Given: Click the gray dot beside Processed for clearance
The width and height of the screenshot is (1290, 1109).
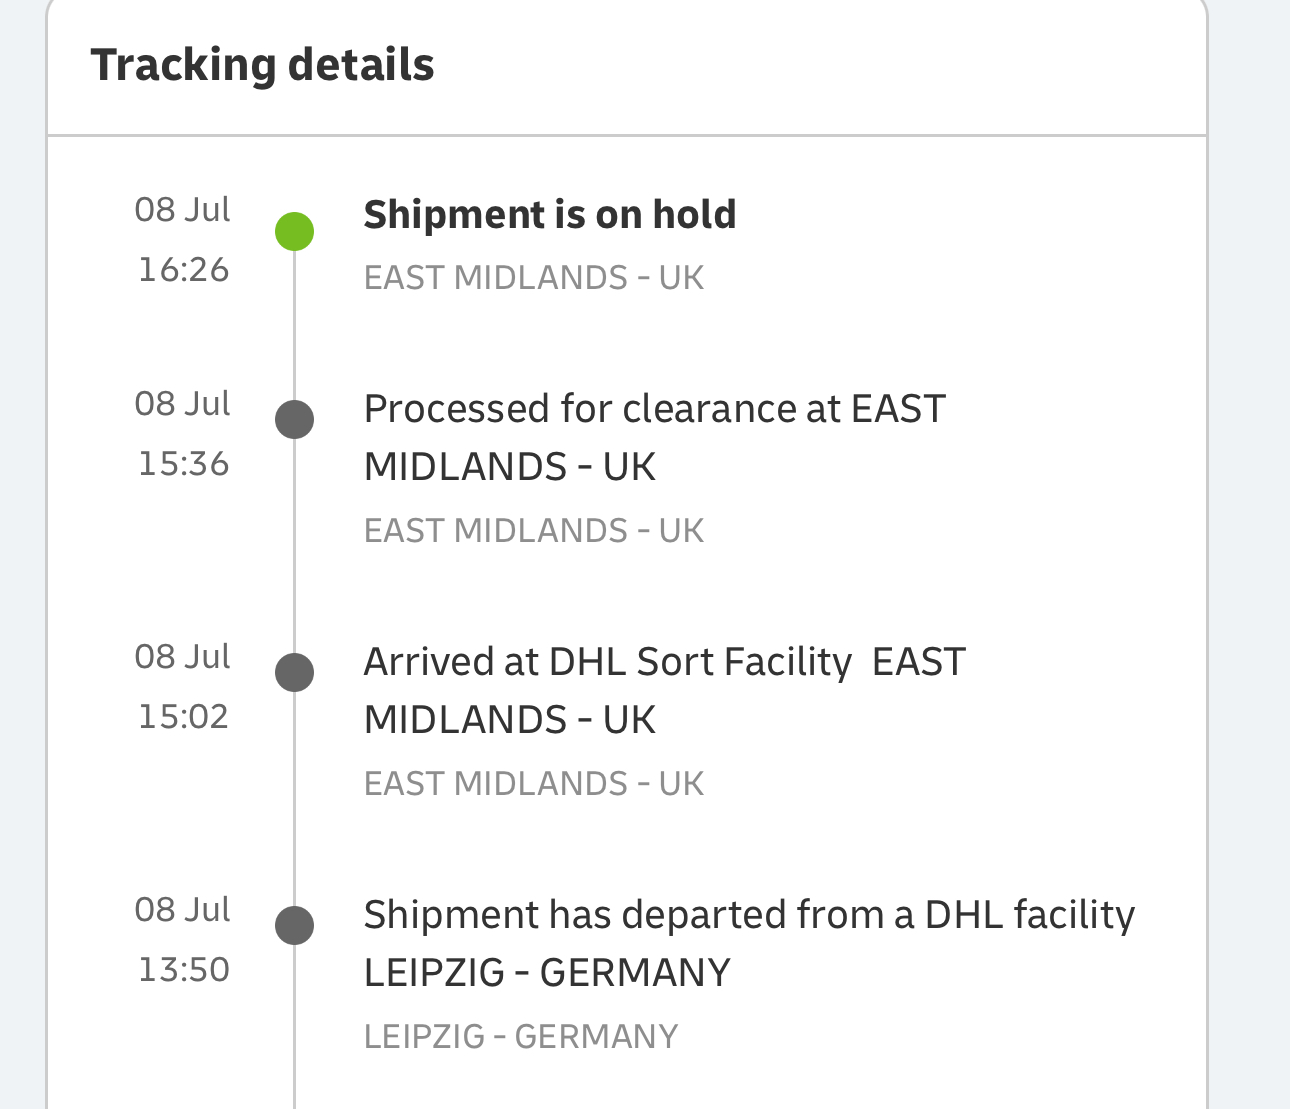Looking at the screenshot, I should tap(294, 419).
